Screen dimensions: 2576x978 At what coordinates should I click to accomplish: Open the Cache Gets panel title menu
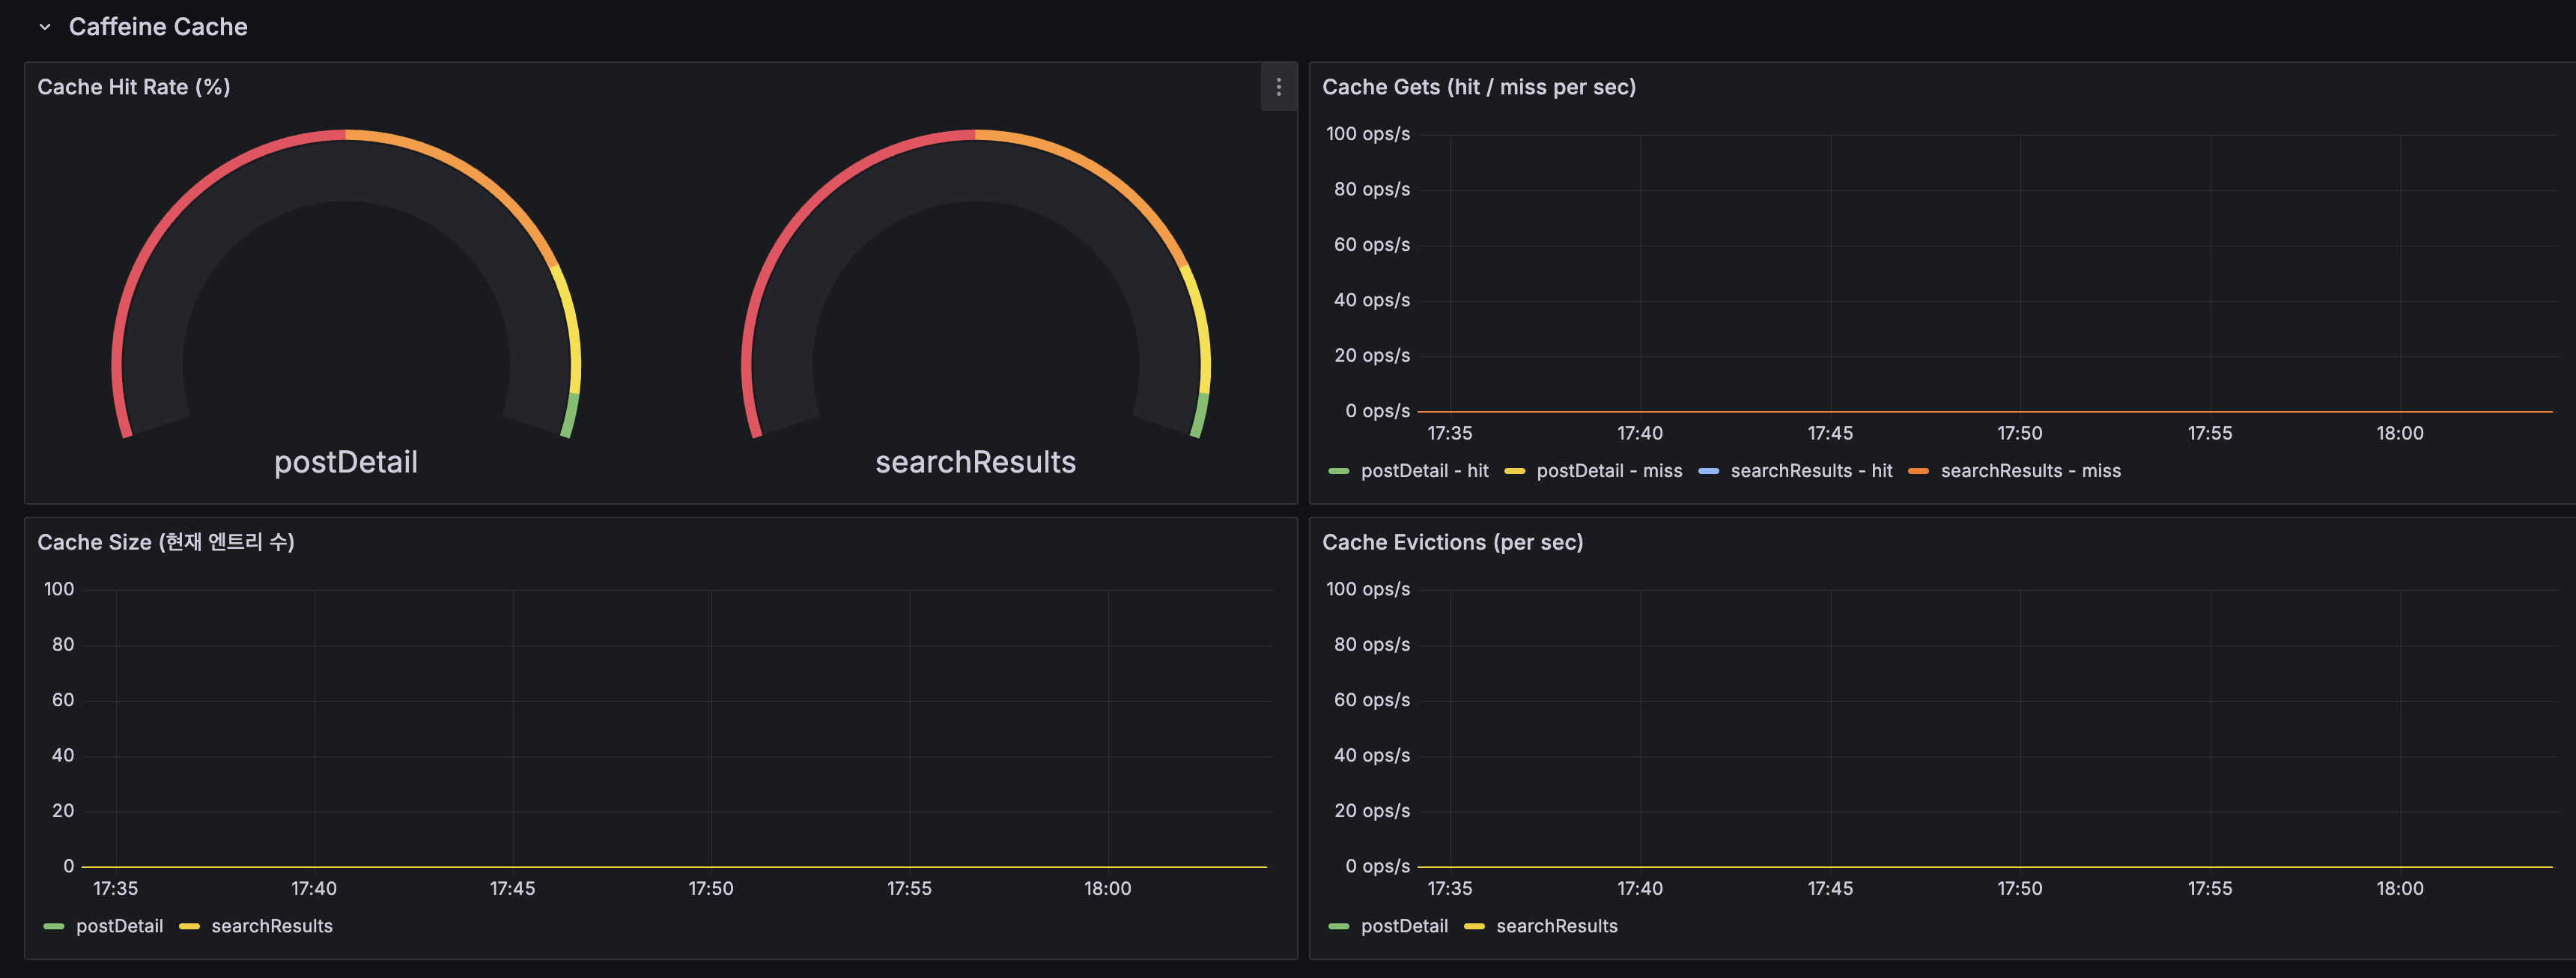[x=1480, y=87]
